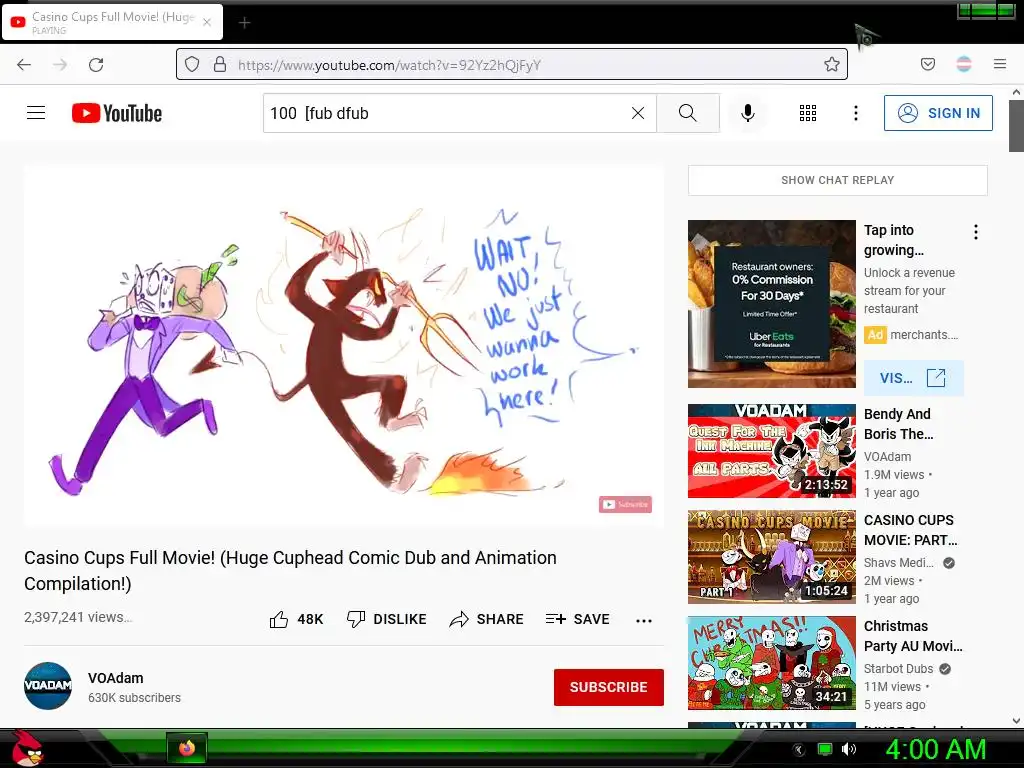Expand hidden tray icons arrow
1024x768 pixels.
coord(798,749)
